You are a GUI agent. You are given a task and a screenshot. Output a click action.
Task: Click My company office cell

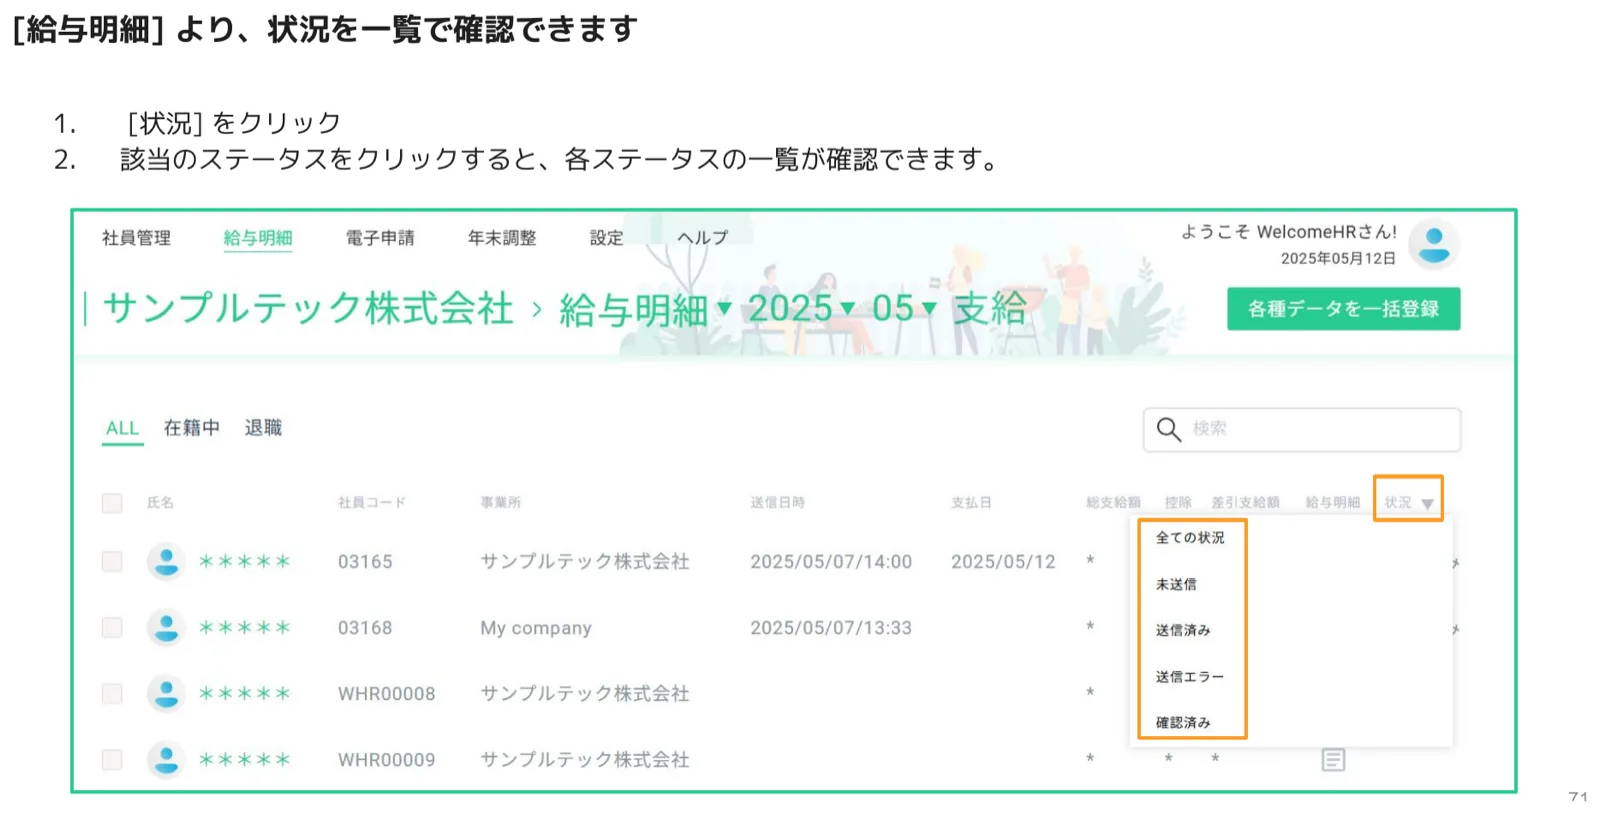point(536,629)
